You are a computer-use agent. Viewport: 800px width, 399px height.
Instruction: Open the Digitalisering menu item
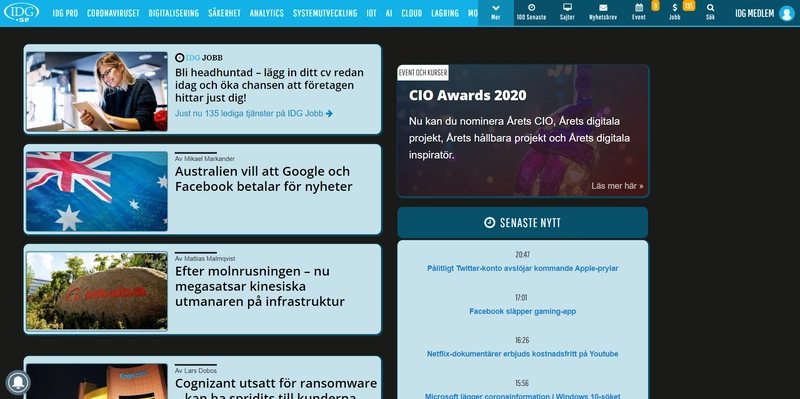[x=173, y=13]
